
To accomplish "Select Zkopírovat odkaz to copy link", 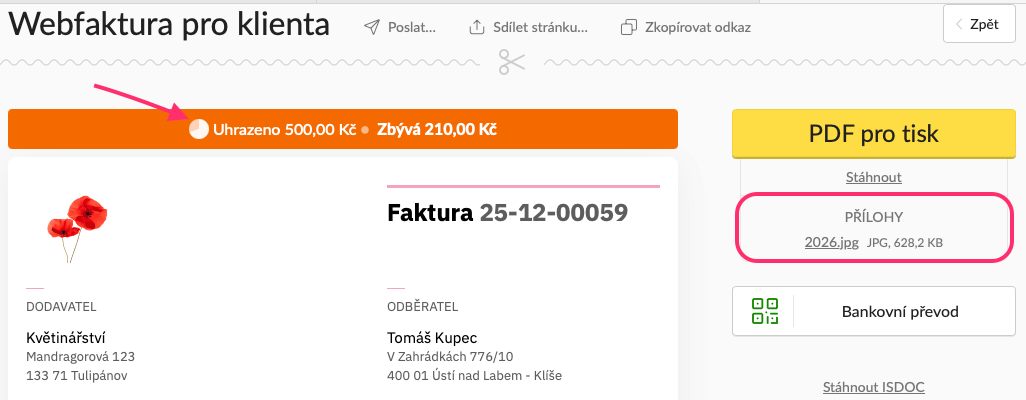I will [x=698, y=27].
